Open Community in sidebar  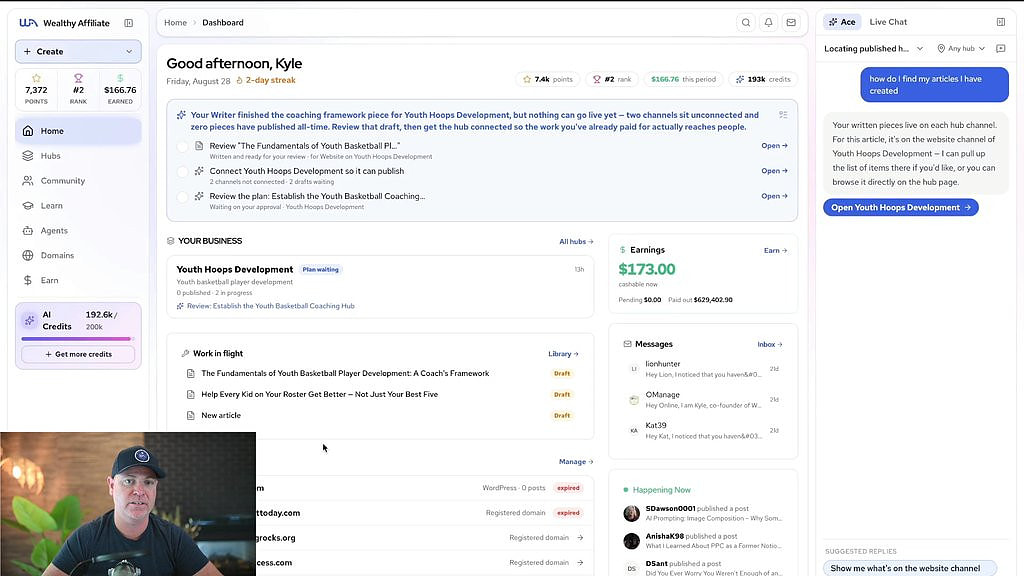pyautogui.click(x=78, y=181)
